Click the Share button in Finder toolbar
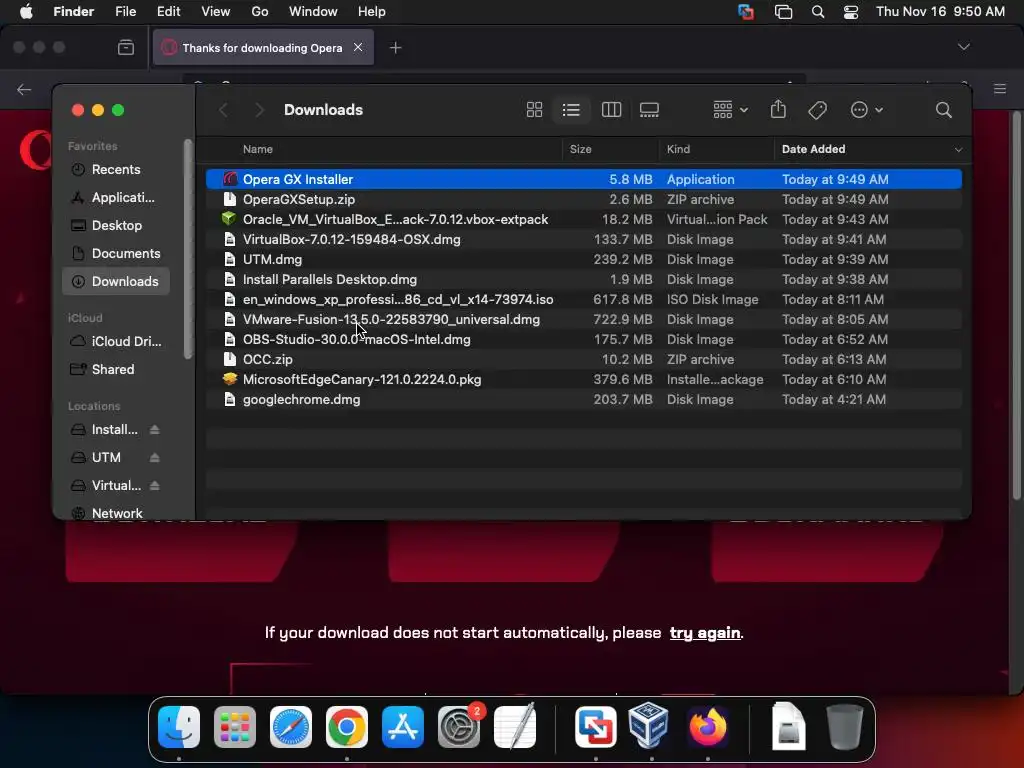Image resolution: width=1024 pixels, height=768 pixels. [x=778, y=109]
